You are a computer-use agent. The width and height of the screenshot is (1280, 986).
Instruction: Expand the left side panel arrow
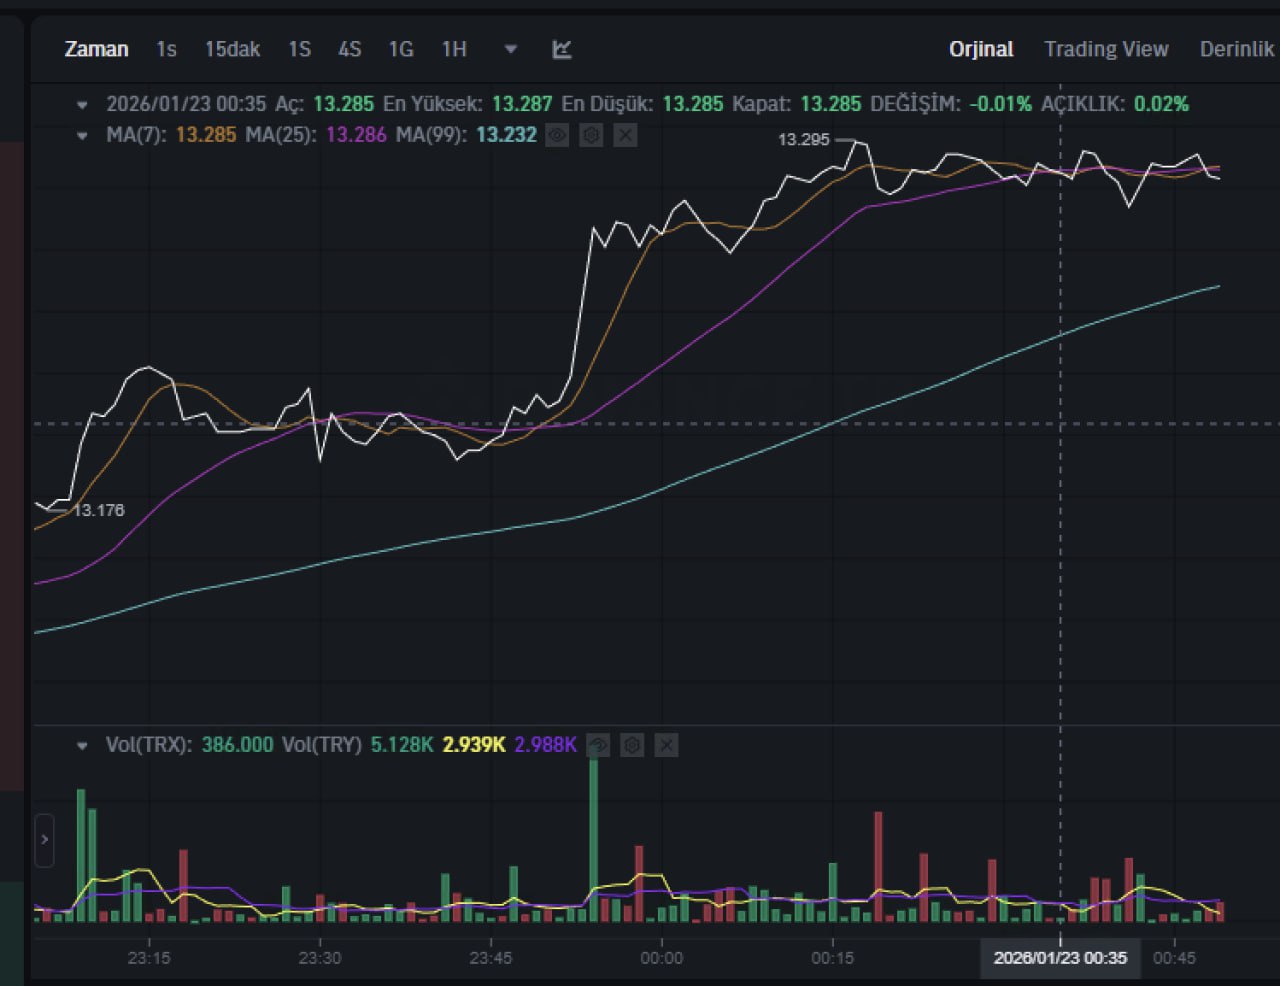(44, 840)
